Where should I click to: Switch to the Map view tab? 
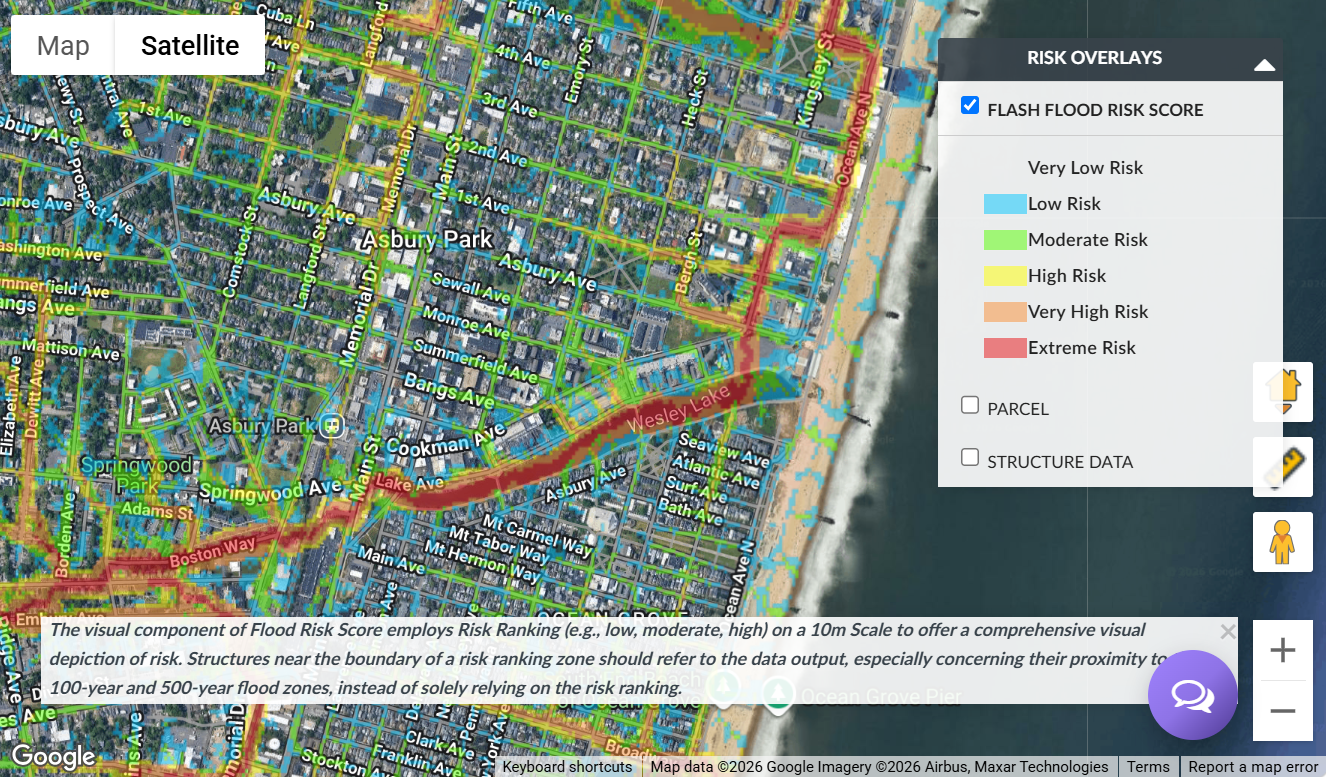point(63,46)
